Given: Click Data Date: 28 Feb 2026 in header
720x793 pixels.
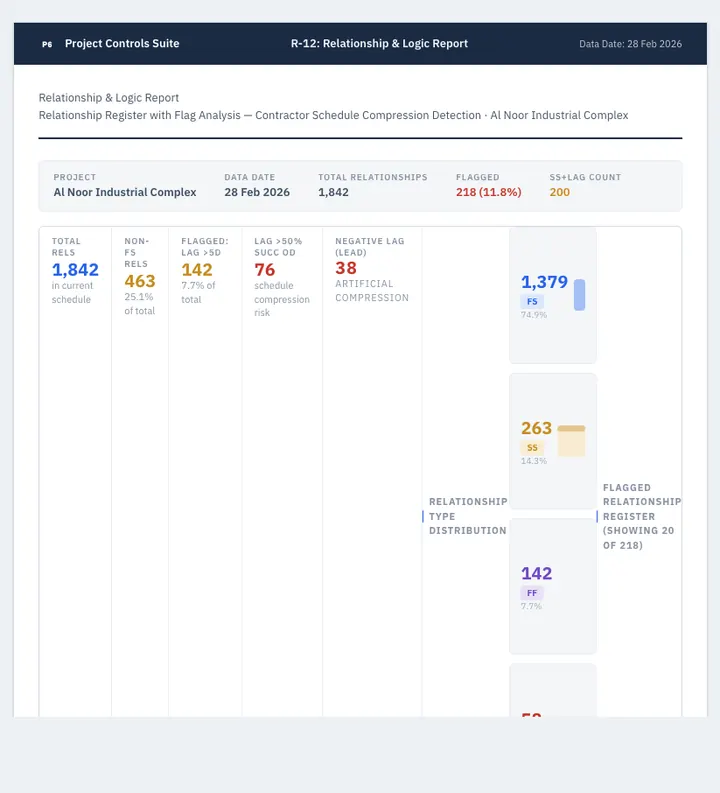Looking at the screenshot, I should tap(630, 44).
